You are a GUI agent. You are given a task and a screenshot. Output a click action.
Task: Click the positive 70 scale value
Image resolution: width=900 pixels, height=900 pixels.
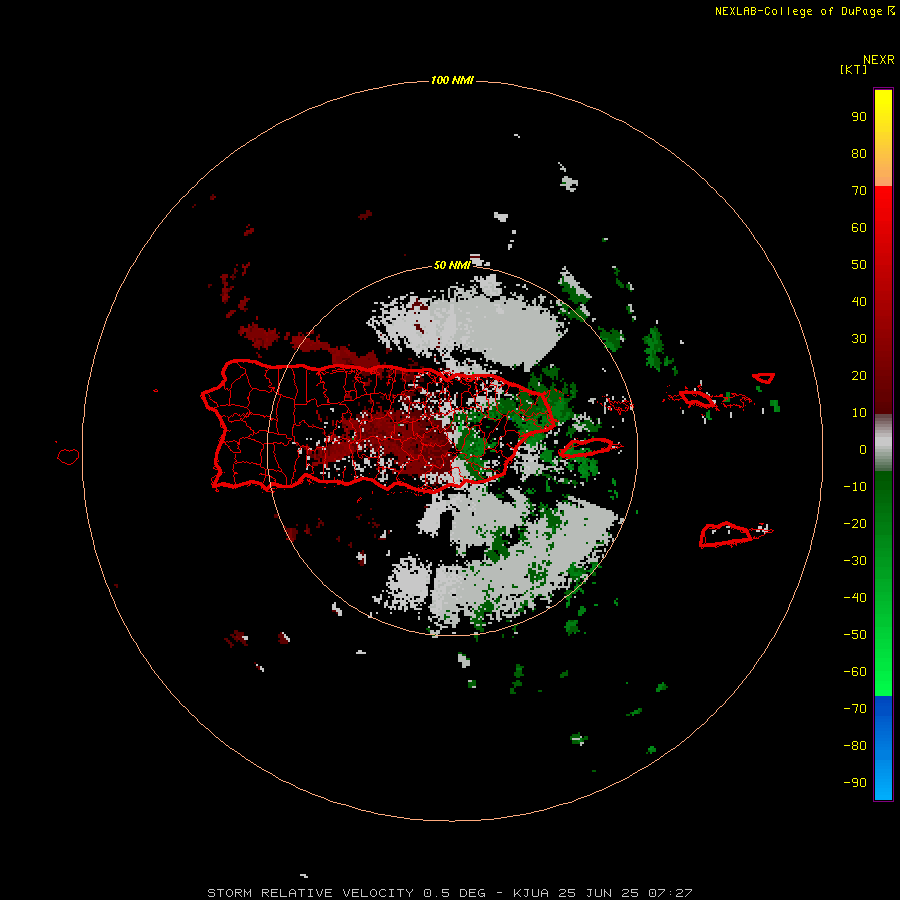tap(859, 191)
